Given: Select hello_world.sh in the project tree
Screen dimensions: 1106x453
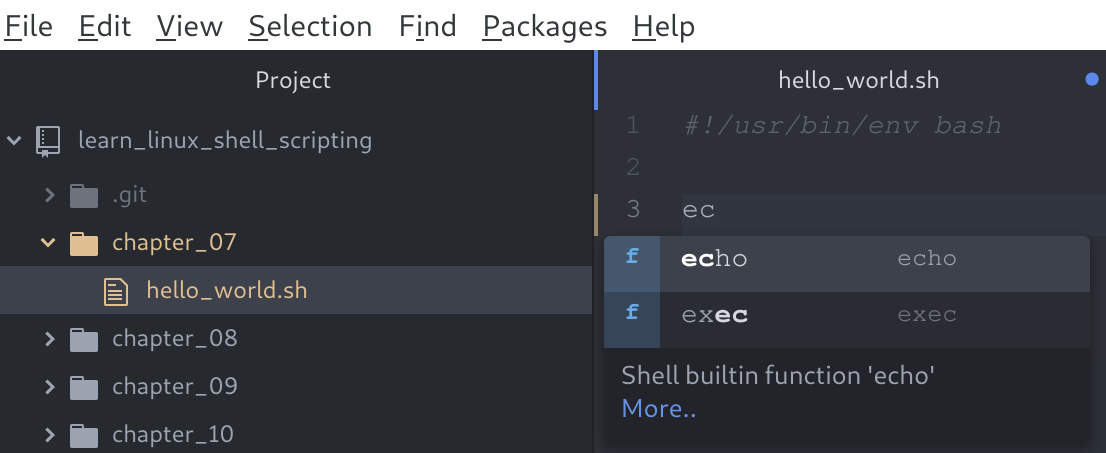Looking at the screenshot, I should click(x=226, y=291).
